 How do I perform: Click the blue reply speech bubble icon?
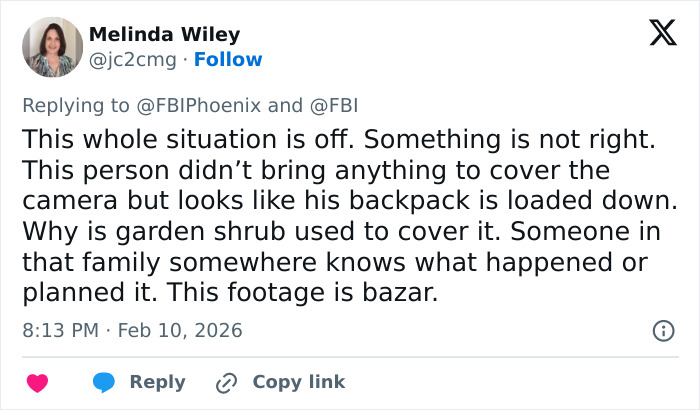tap(103, 383)
